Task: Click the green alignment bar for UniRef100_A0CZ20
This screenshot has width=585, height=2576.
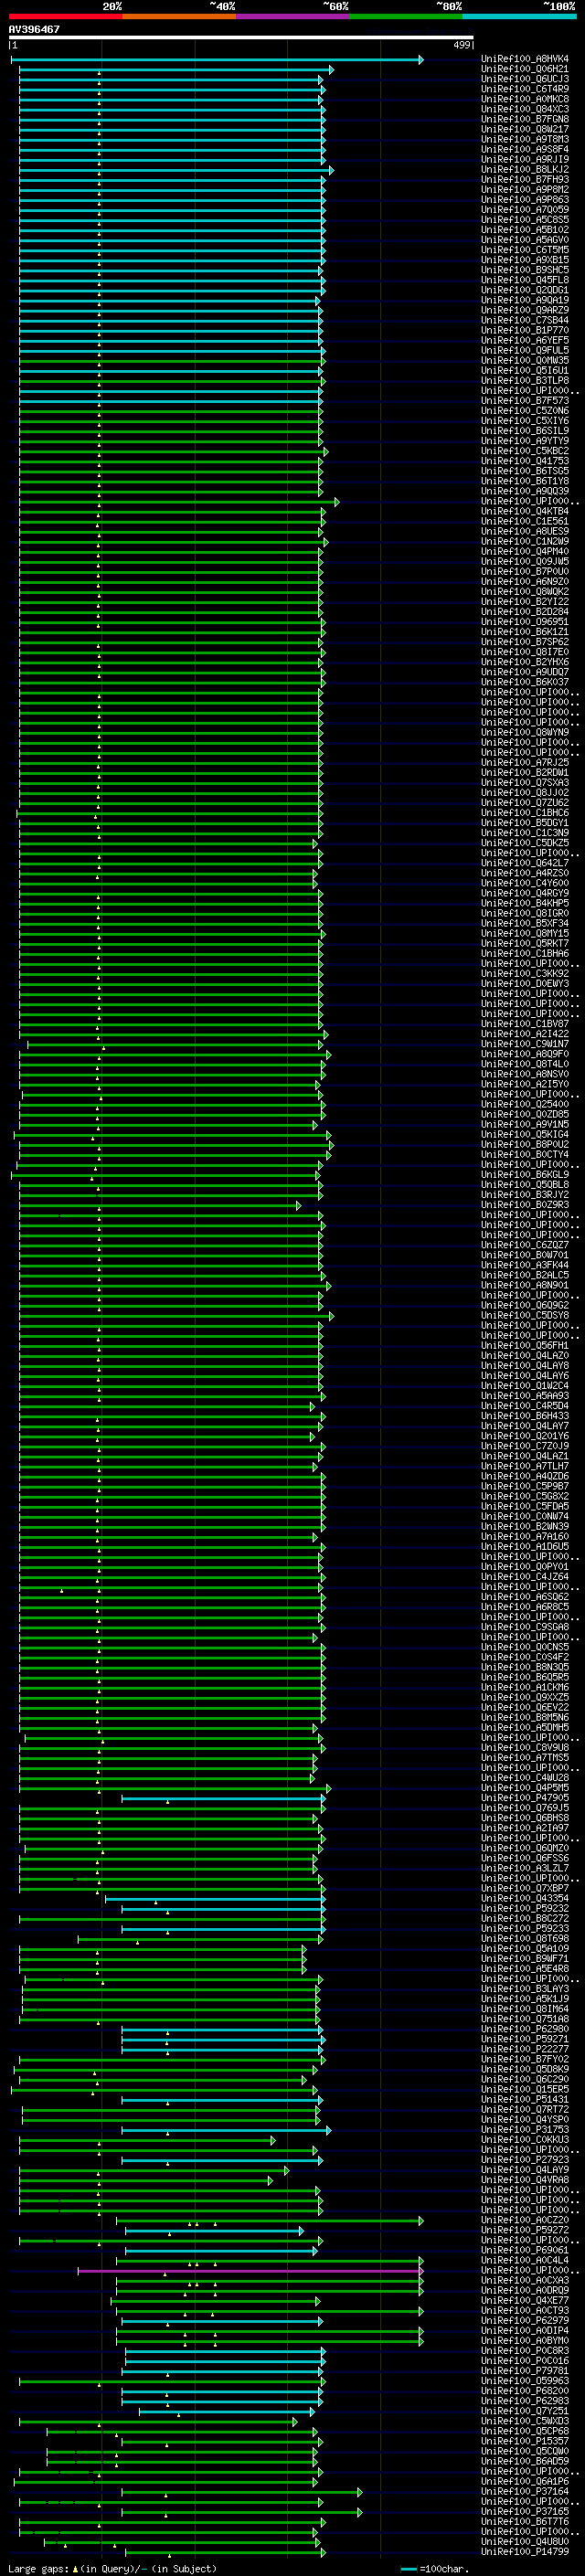Action: click(x=270, y=2221)
